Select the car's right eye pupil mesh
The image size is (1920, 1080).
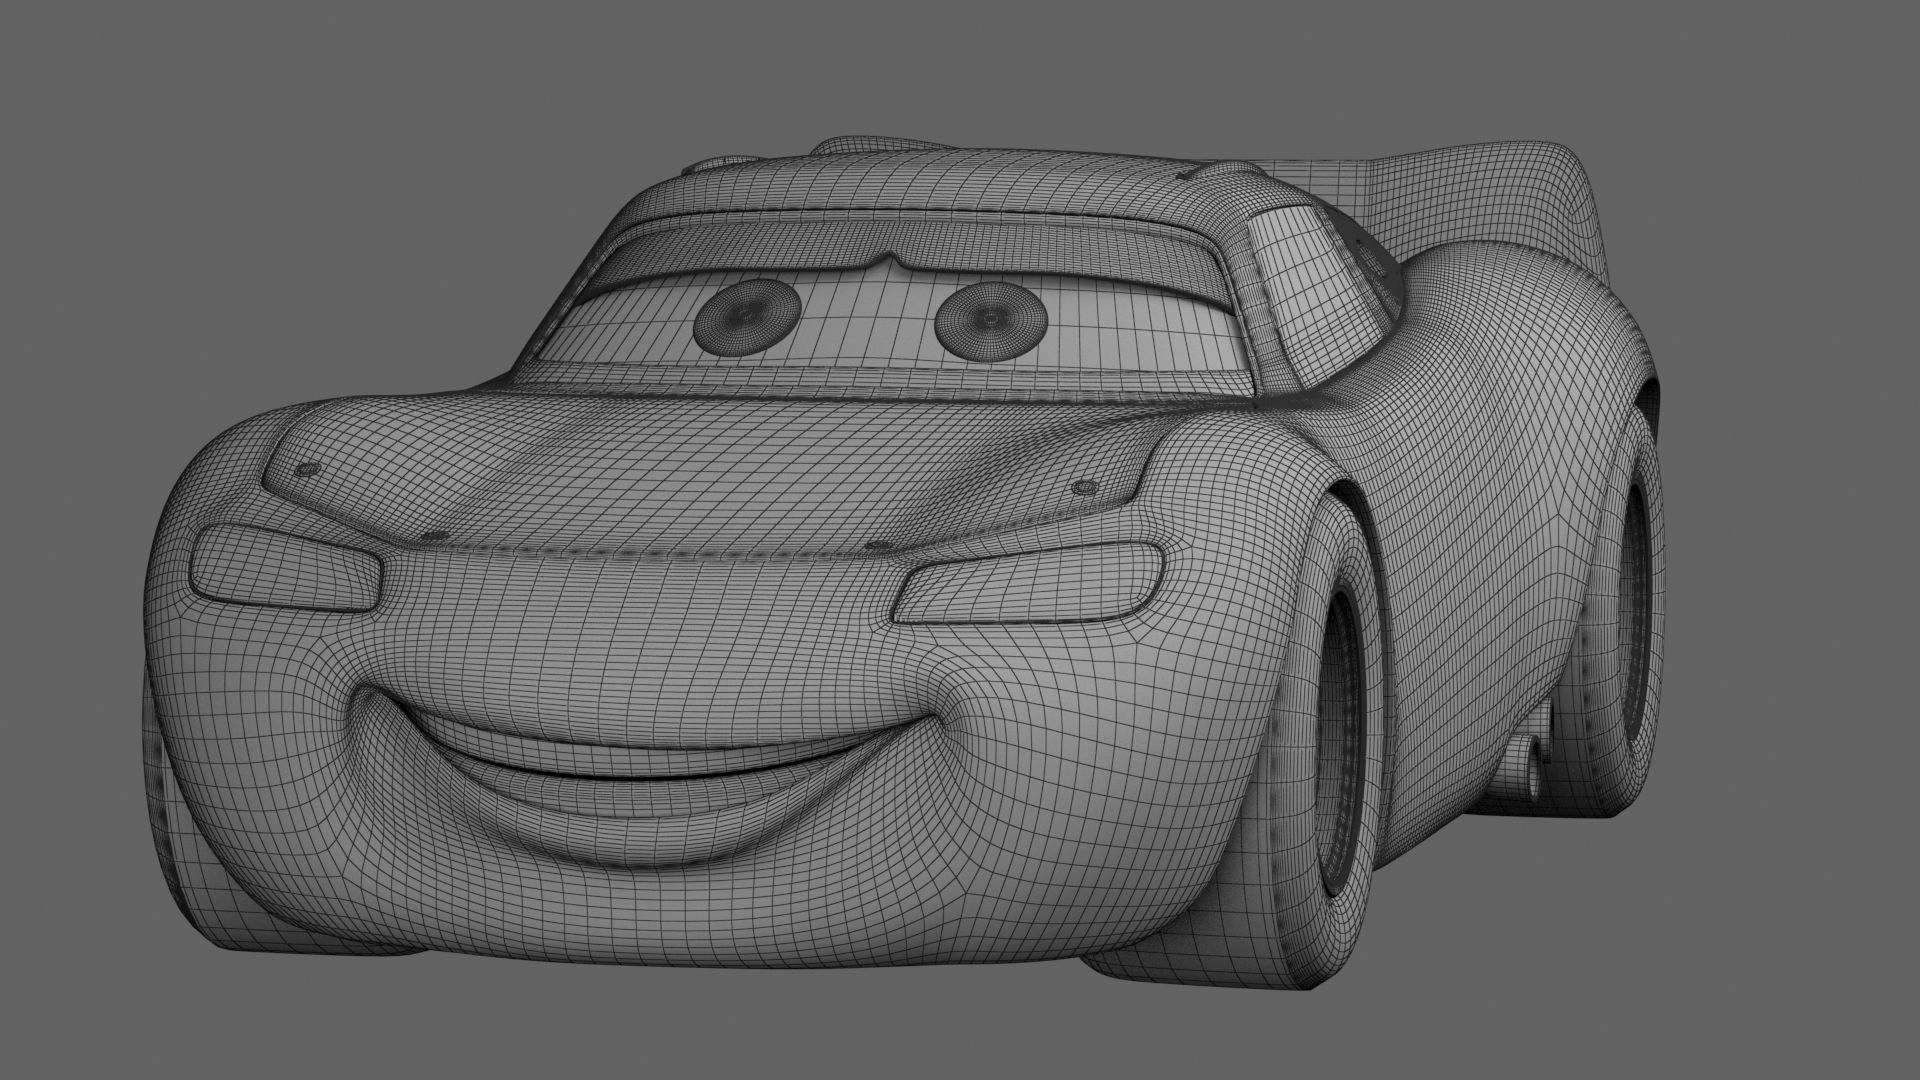coord(991,321)
